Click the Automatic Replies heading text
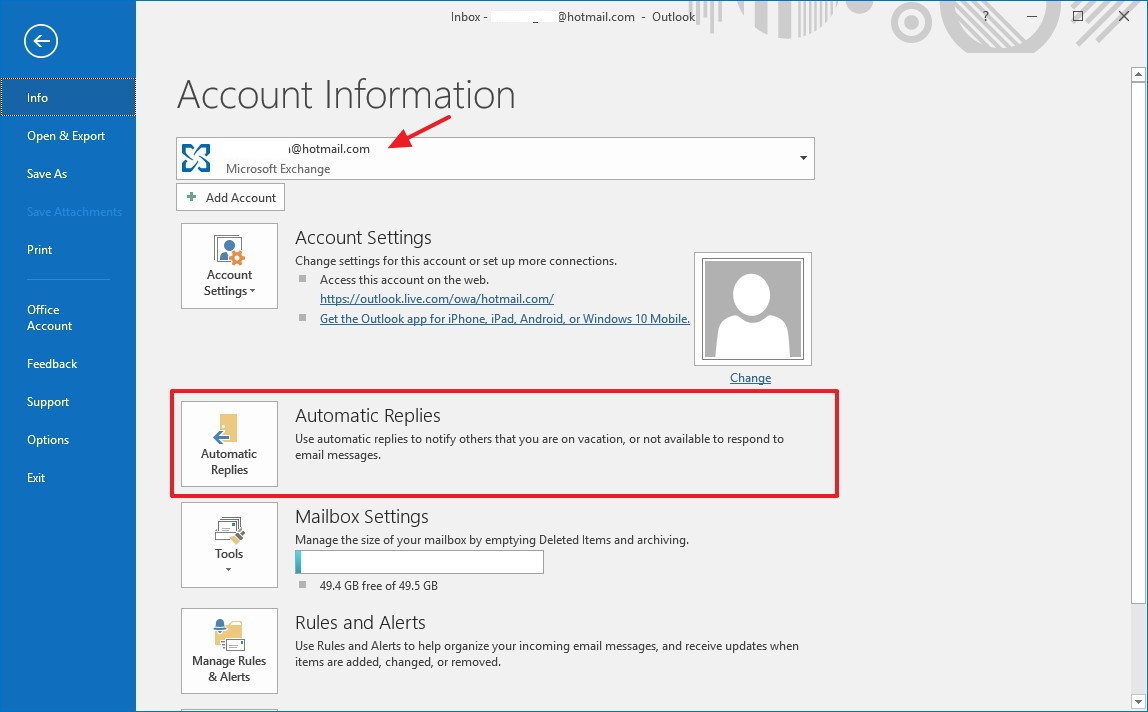The height and width of the screenshot is (712, 1148). (x=368, y=415)
